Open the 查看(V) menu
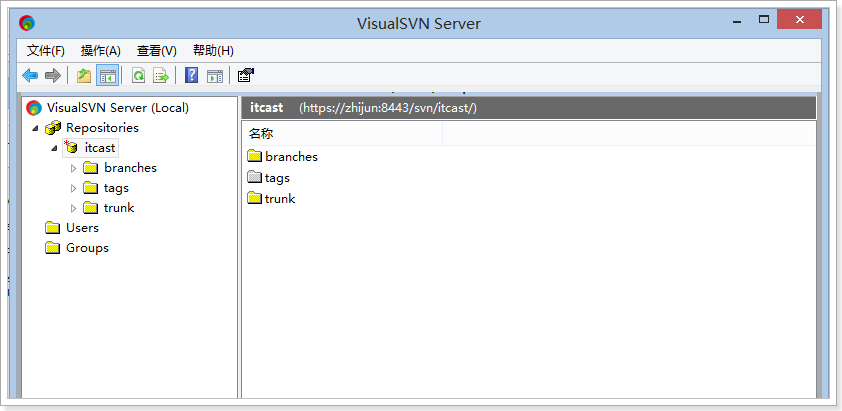 click(x=156, y=51)
